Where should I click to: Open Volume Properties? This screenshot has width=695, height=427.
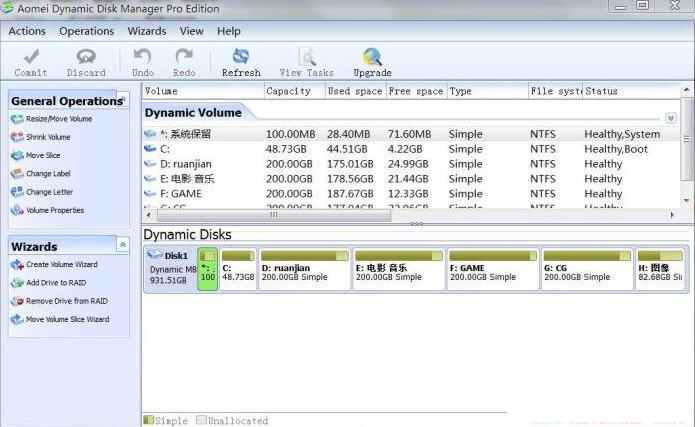coord(47,210)
